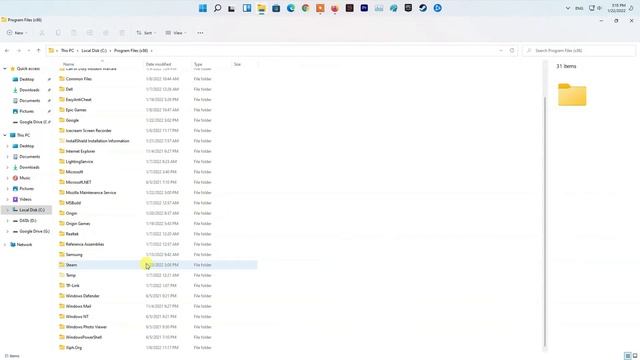The width and height of the screenshot is (640, 360).
Task: Sort by Date modified column header
Action: (158, 64)
